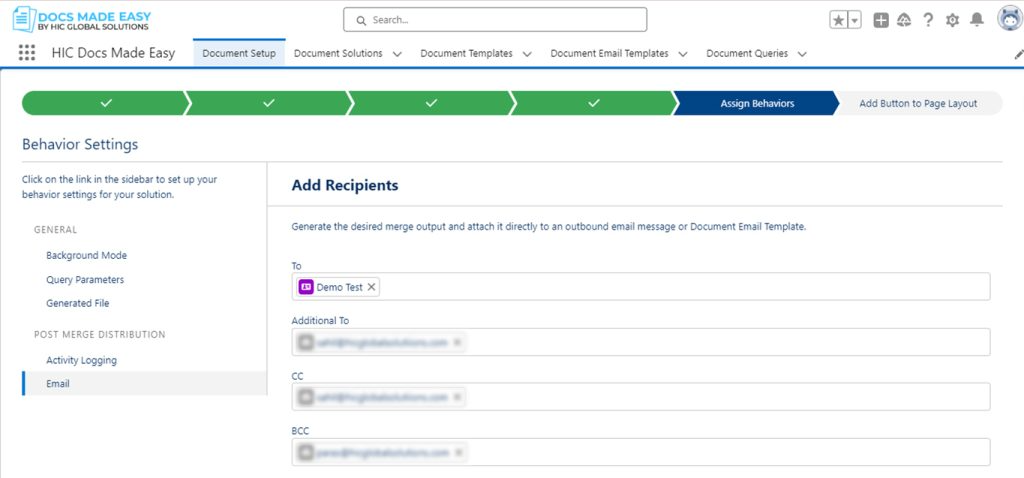Screen dimensions: 1024x478
Task: Open the Document Templates tab
Action: coord(466,54)
